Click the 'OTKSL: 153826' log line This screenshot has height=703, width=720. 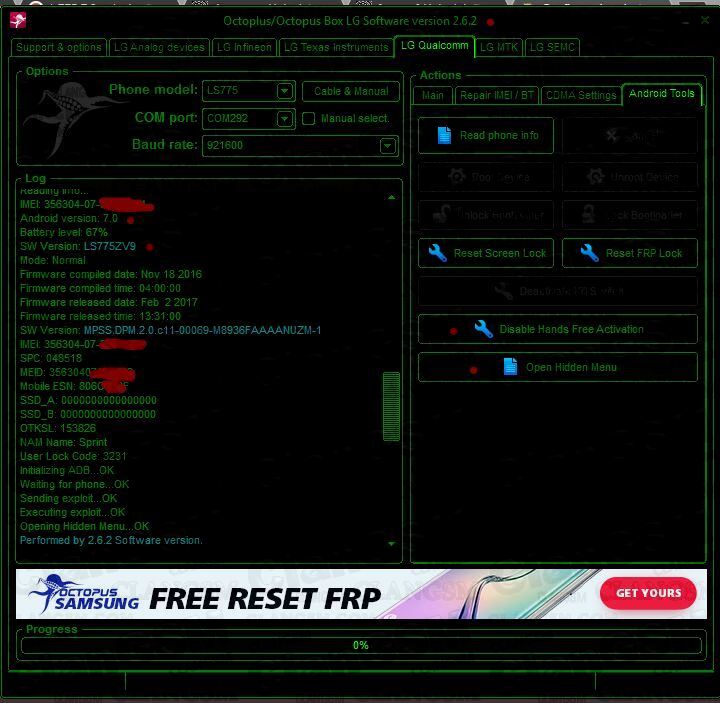click(x=58, y=428)
